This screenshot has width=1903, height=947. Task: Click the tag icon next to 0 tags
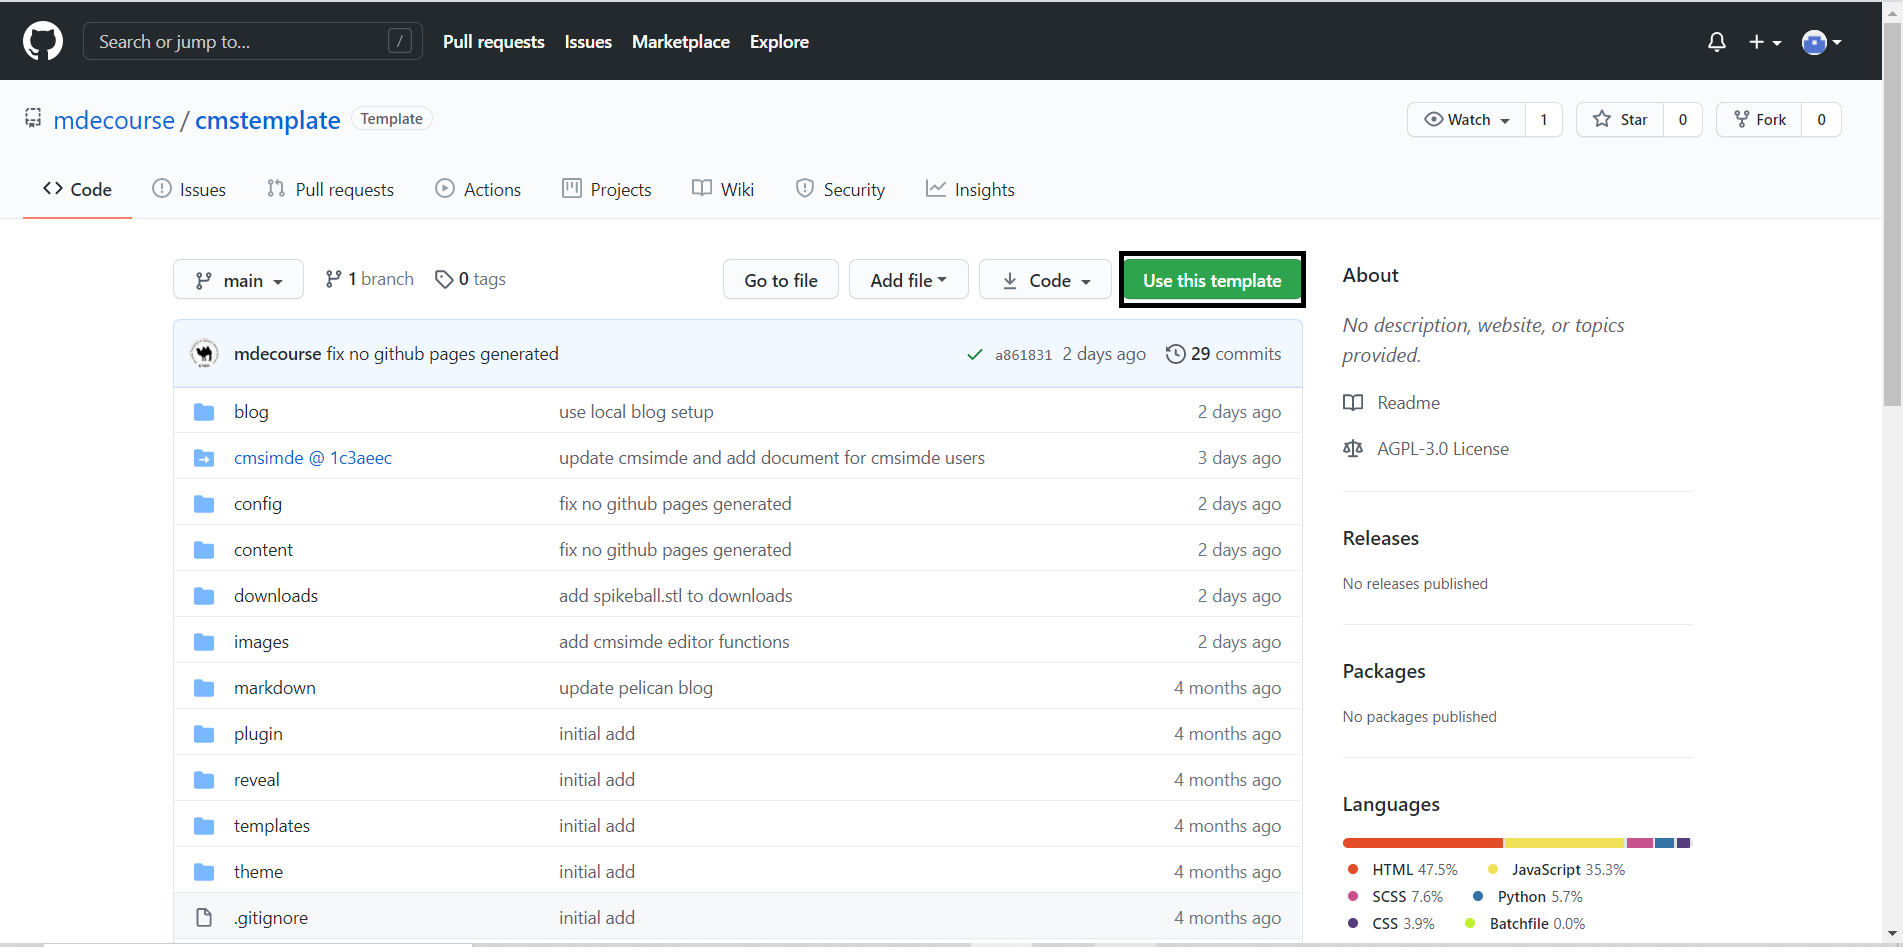click(444, 279)
